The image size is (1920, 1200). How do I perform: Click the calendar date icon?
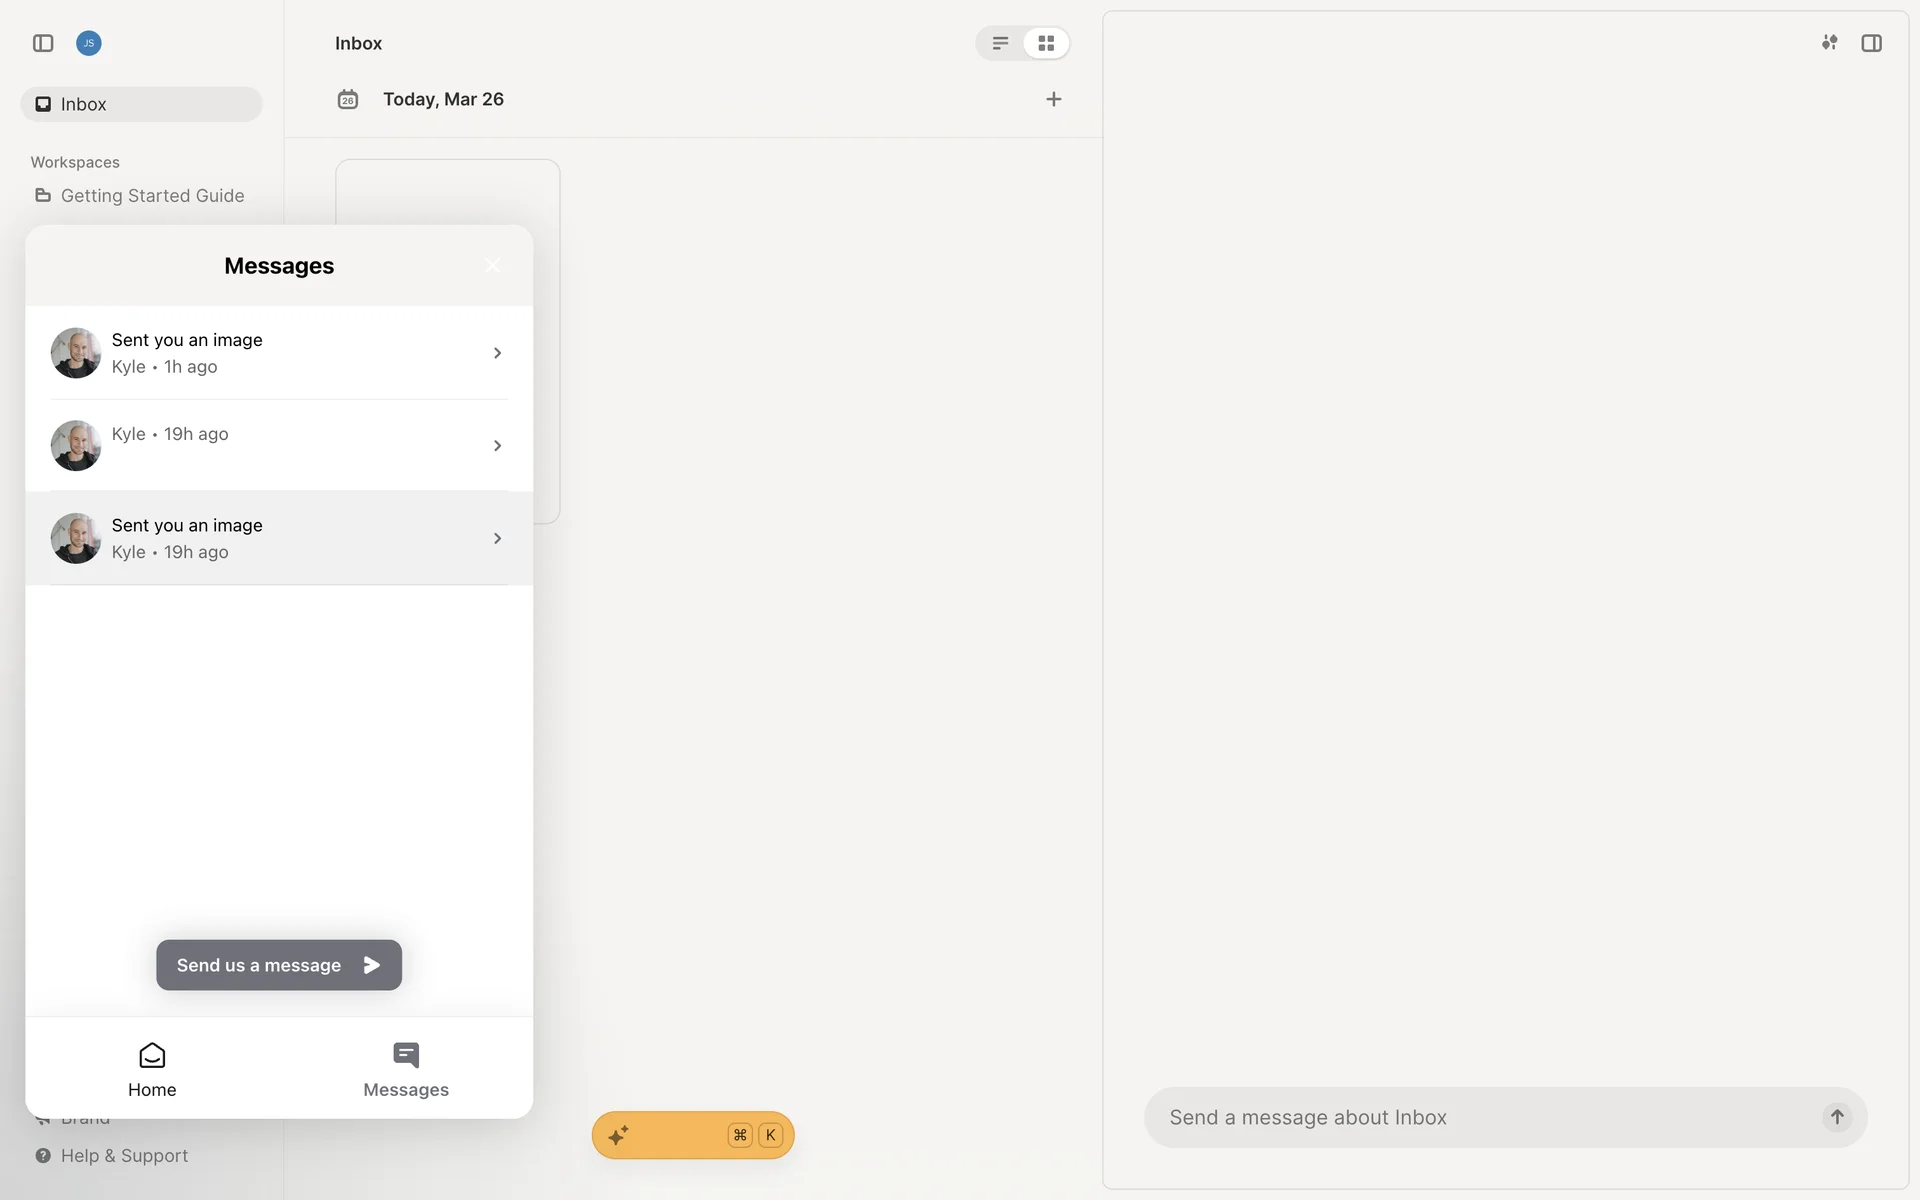tap(347, 99)
